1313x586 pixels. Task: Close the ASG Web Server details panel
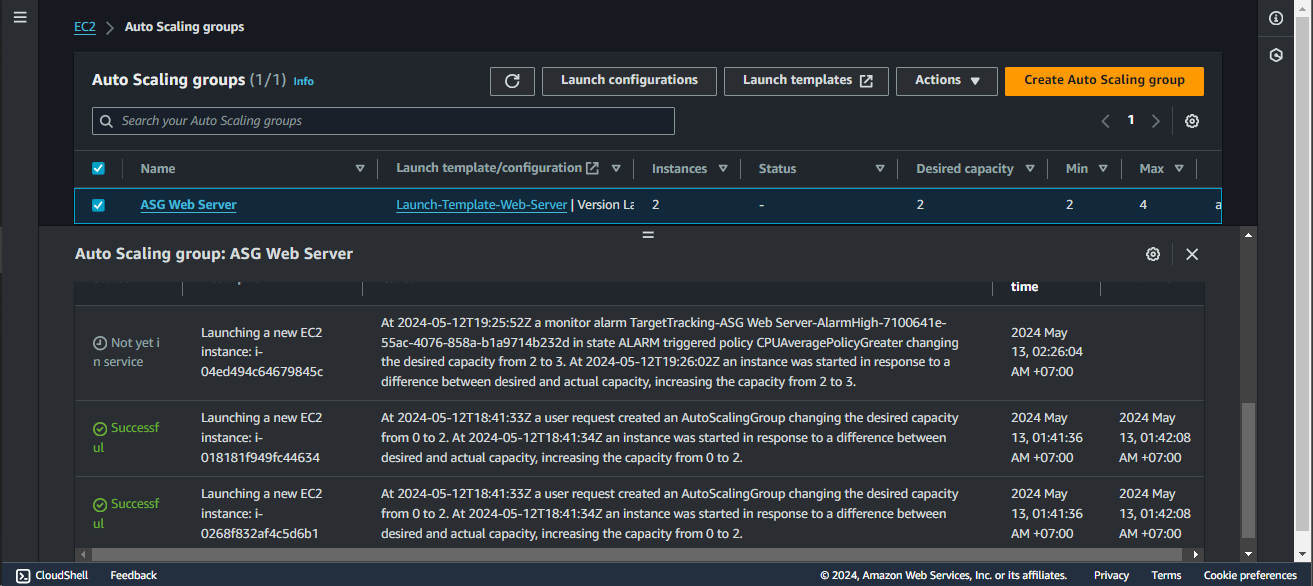(1192, 254)
